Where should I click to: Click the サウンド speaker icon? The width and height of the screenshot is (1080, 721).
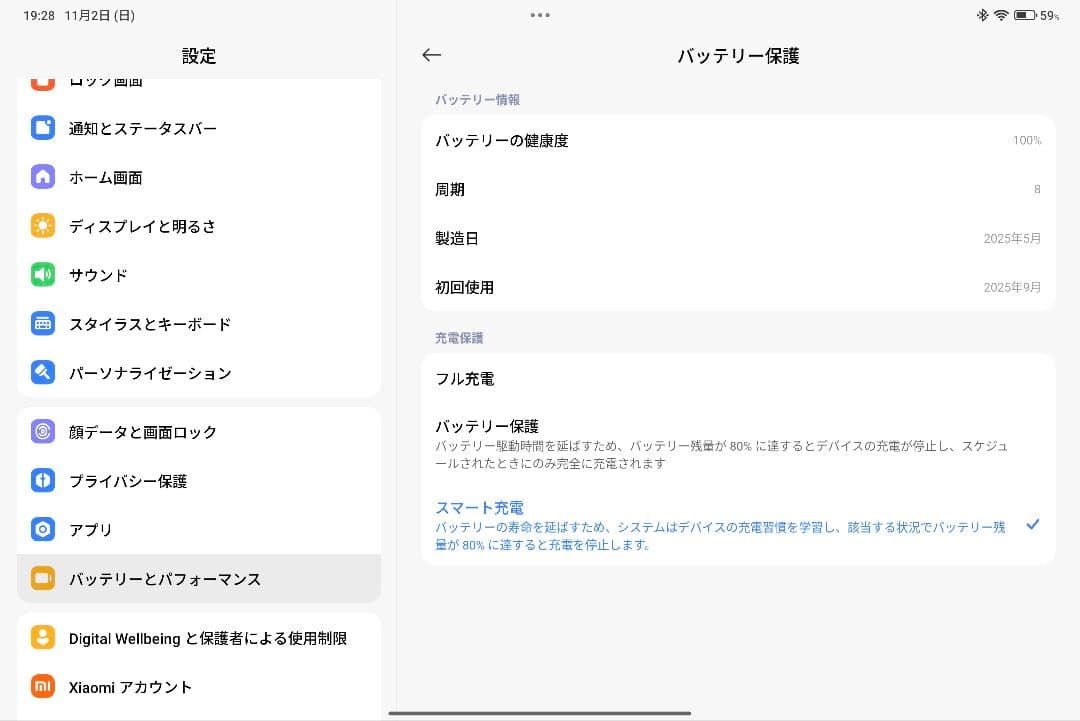pyautogui.click(x=42, y=275)
